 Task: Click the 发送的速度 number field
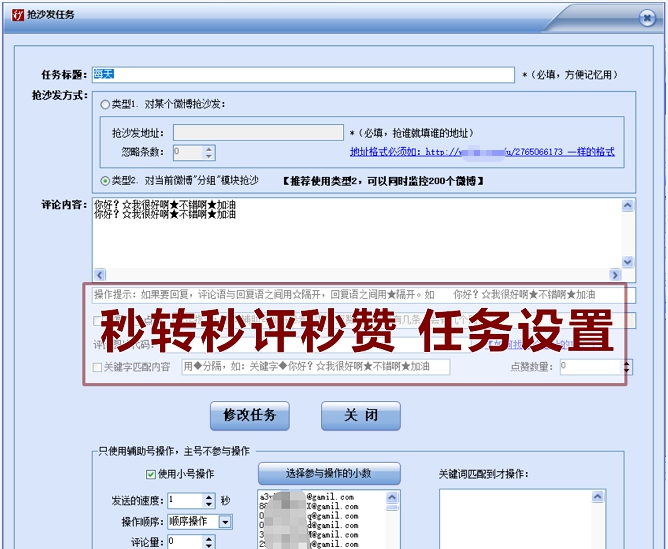[x=185, y=500]
